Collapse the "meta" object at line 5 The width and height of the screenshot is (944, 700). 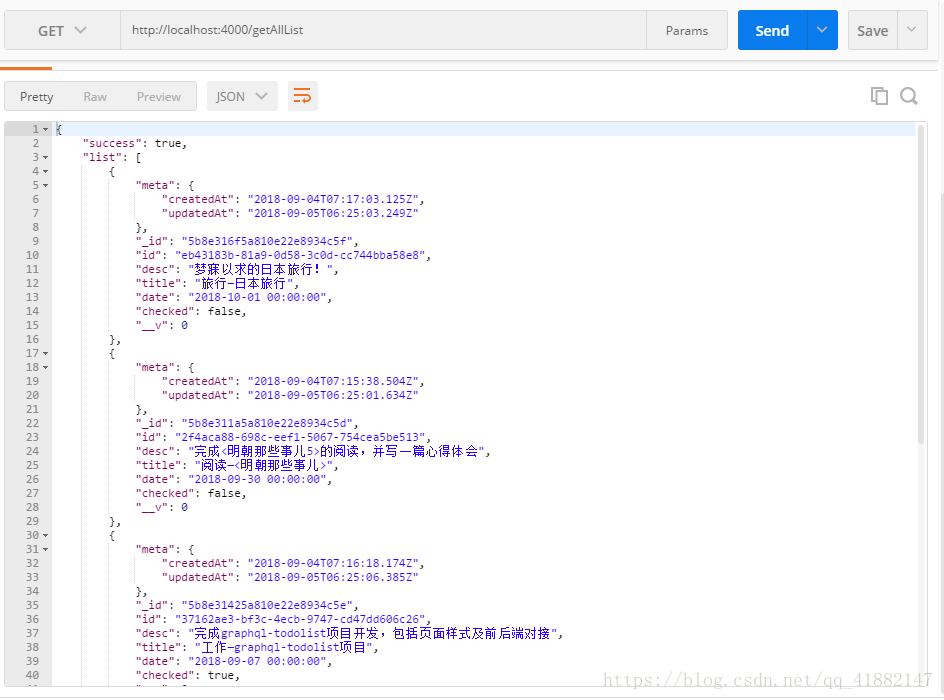pyautogui.click(x=46, y=185)
